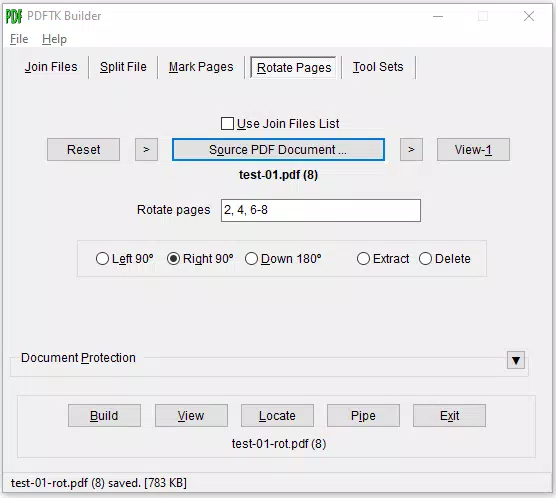This screenshot has width=556, height=498.
Task: Click the test-01-rot.pdf (8) output label
Action: [x=279, y=444]
